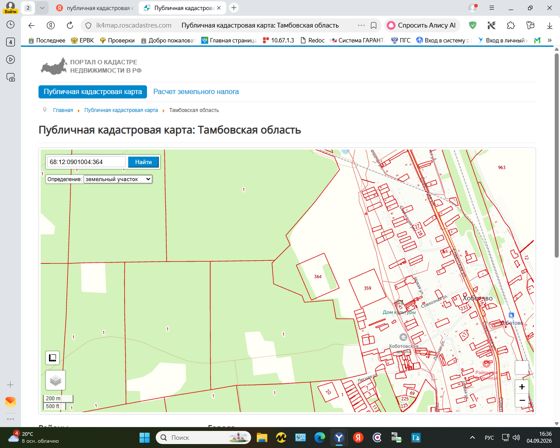The width and height of the screenshot is (560, 448).
Task: Click the page vertical scrollbar
Action: [x=556, y=154]
